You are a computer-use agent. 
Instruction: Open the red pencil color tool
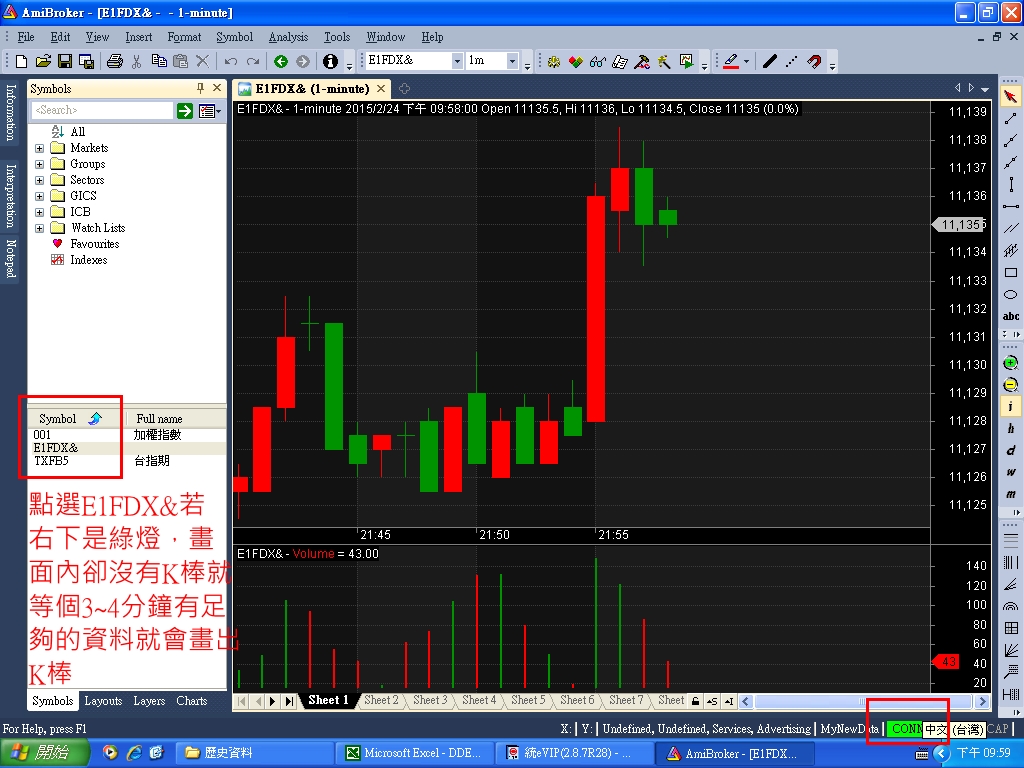coord(731,61)
